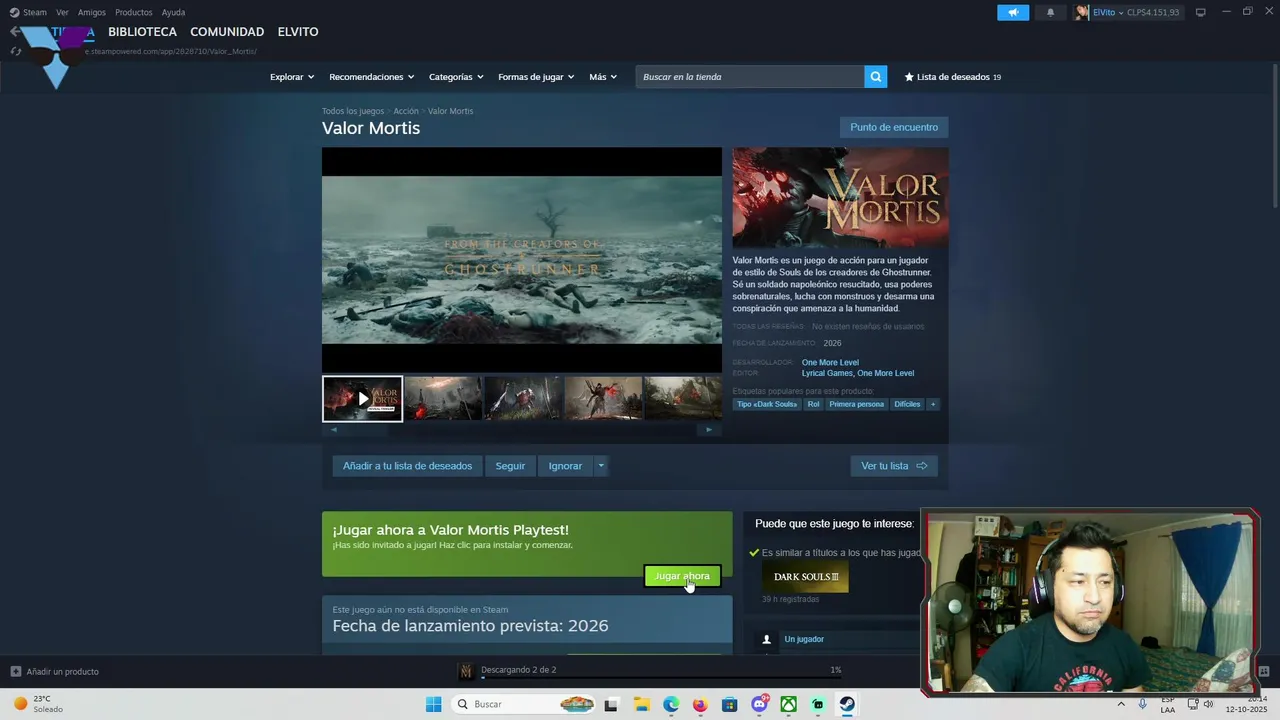Switch to the ELVITO profile tab

[x=298, y=32]
